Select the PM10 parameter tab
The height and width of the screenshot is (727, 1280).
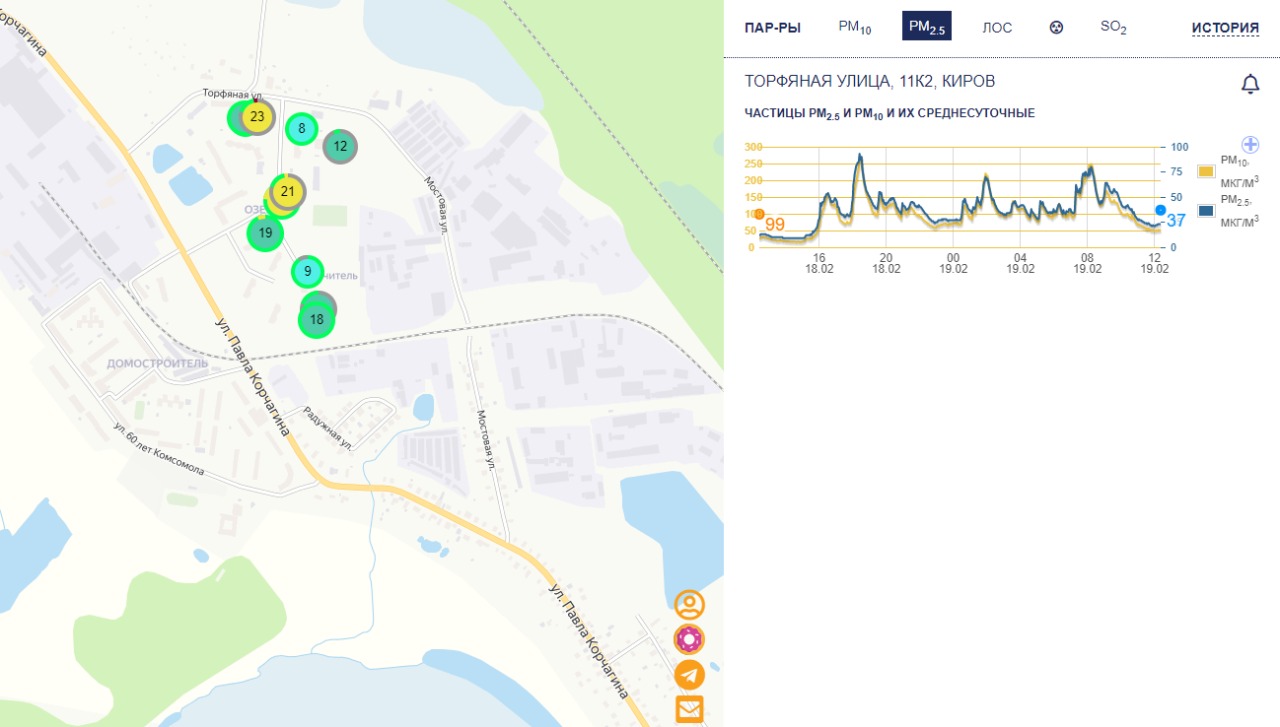(855, 28)
